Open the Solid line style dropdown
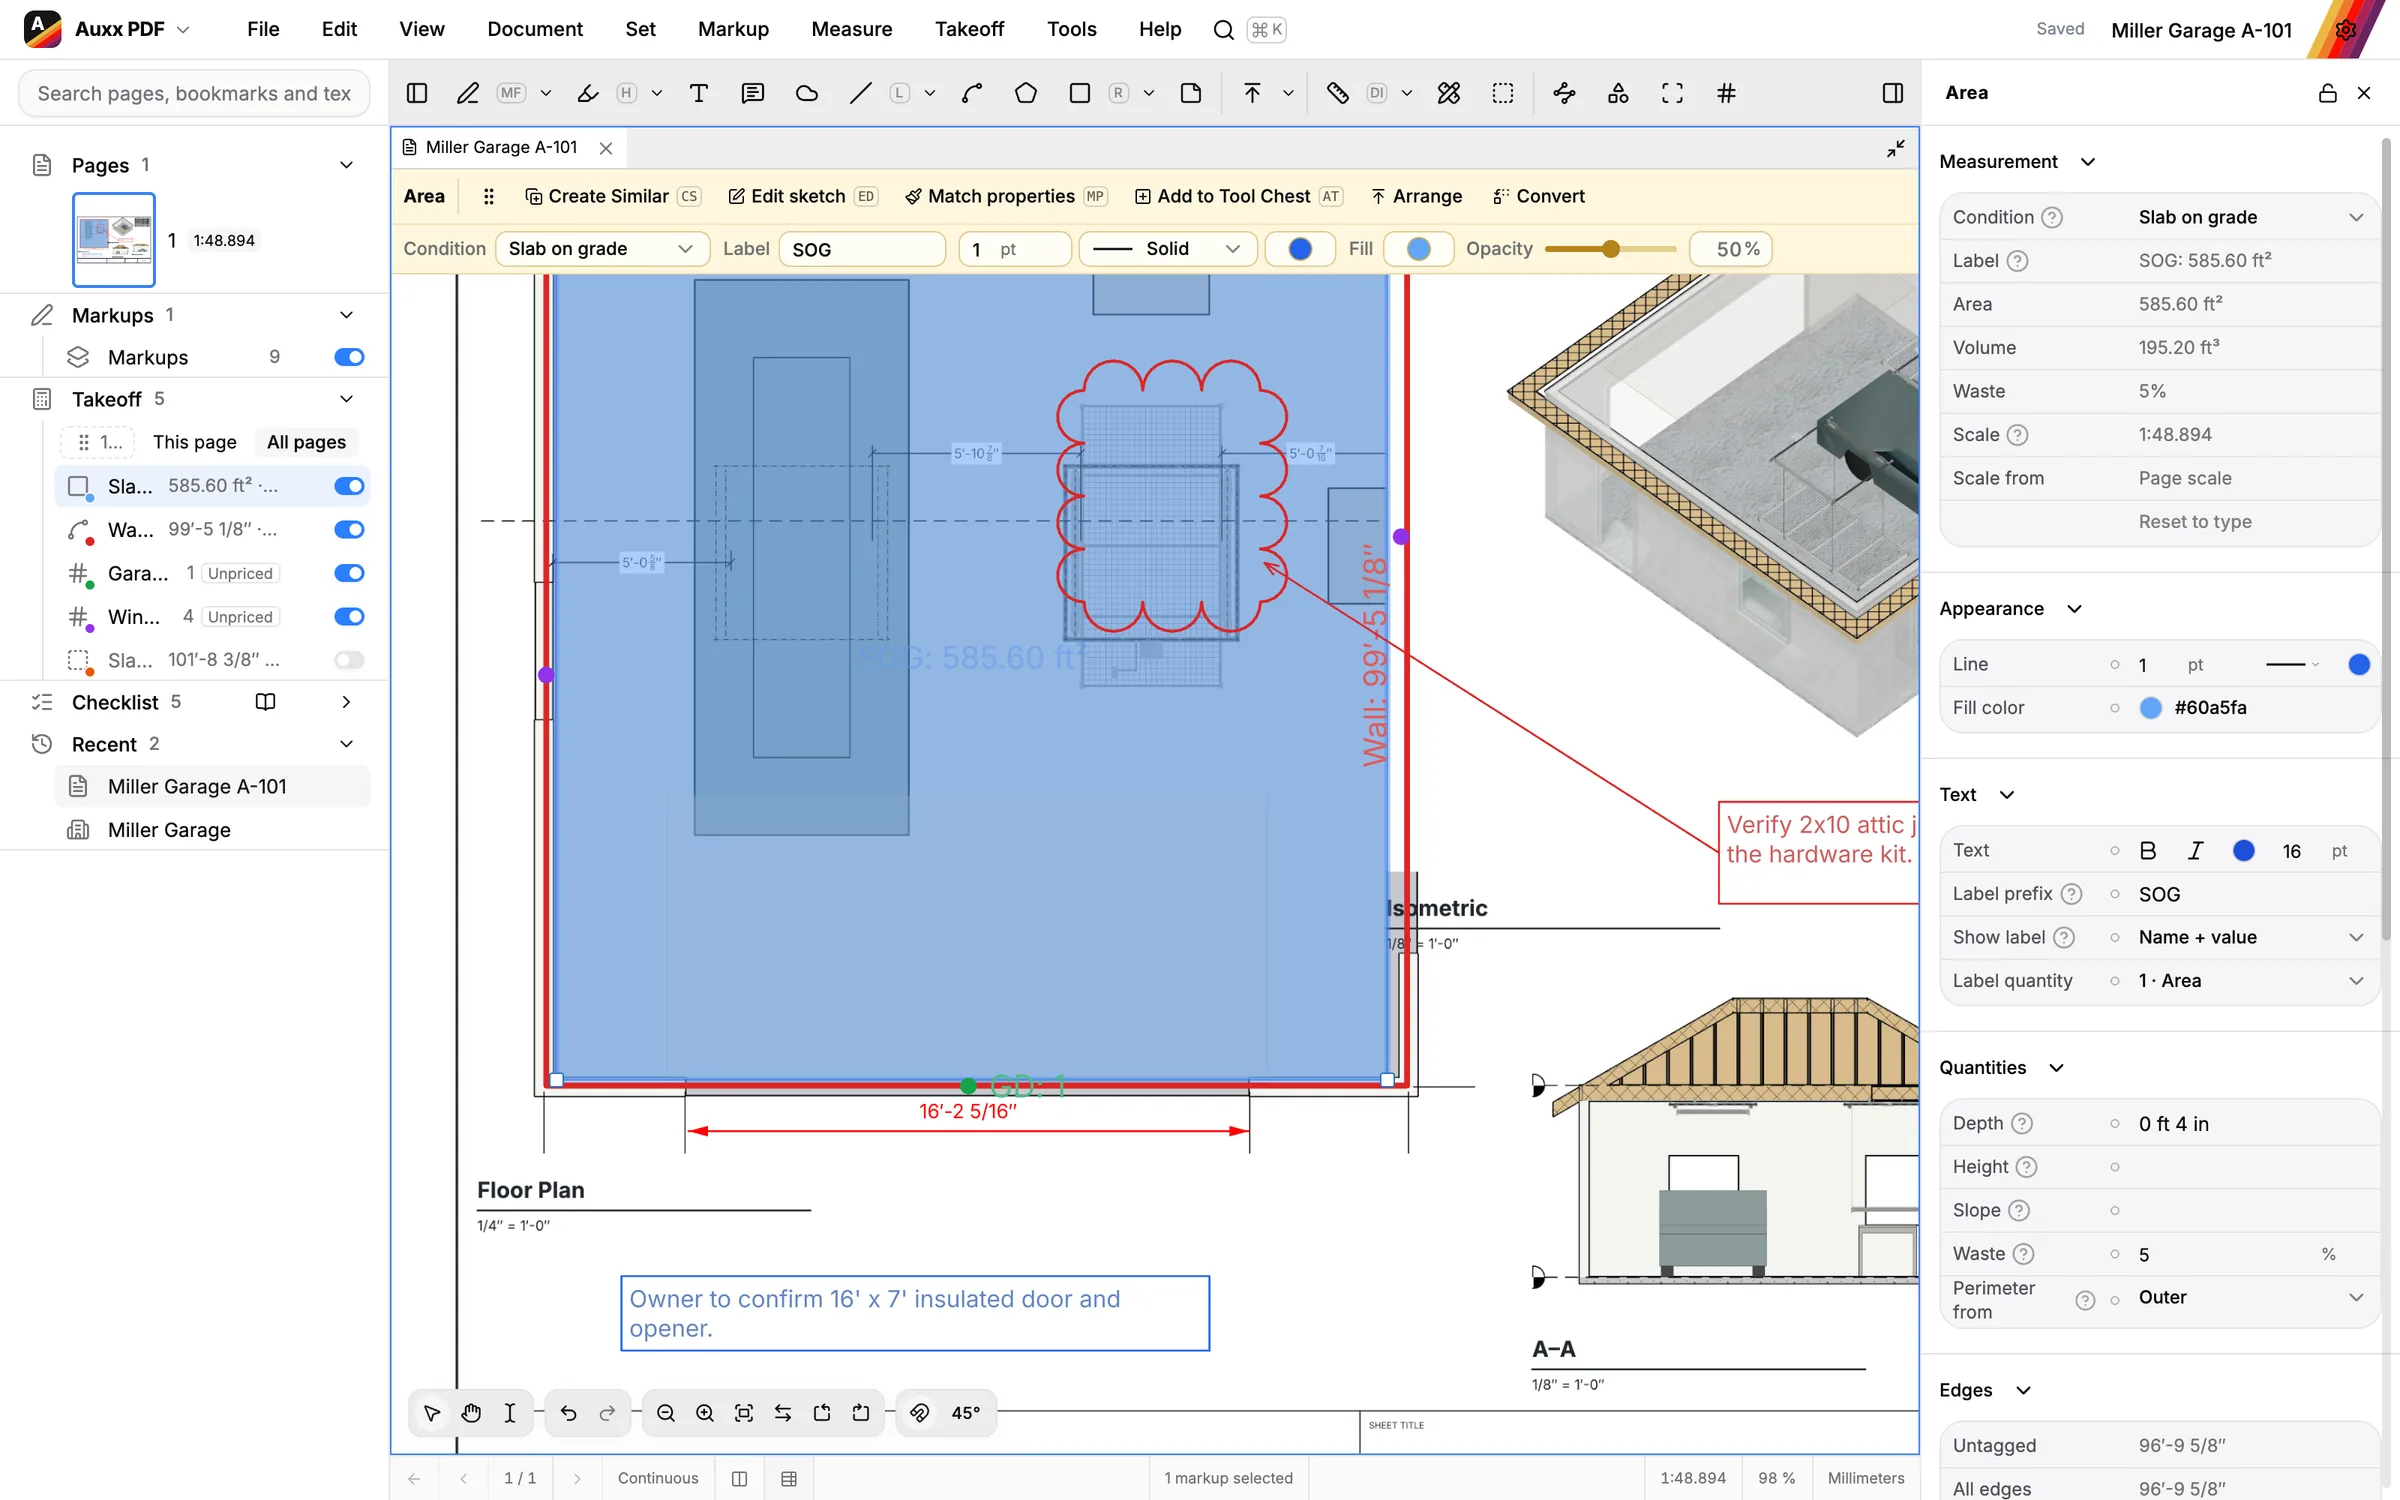 (1167, 249)
